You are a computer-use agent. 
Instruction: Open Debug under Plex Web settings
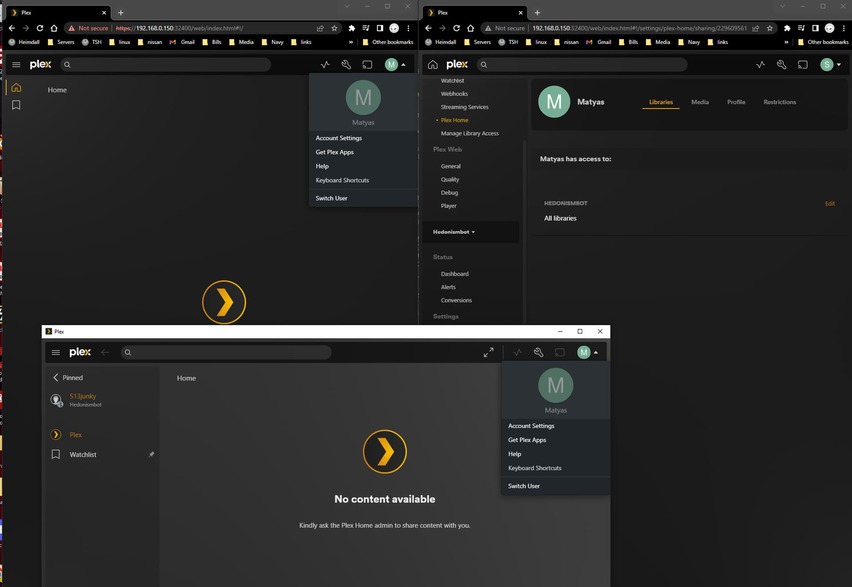(x=449, y=192)
